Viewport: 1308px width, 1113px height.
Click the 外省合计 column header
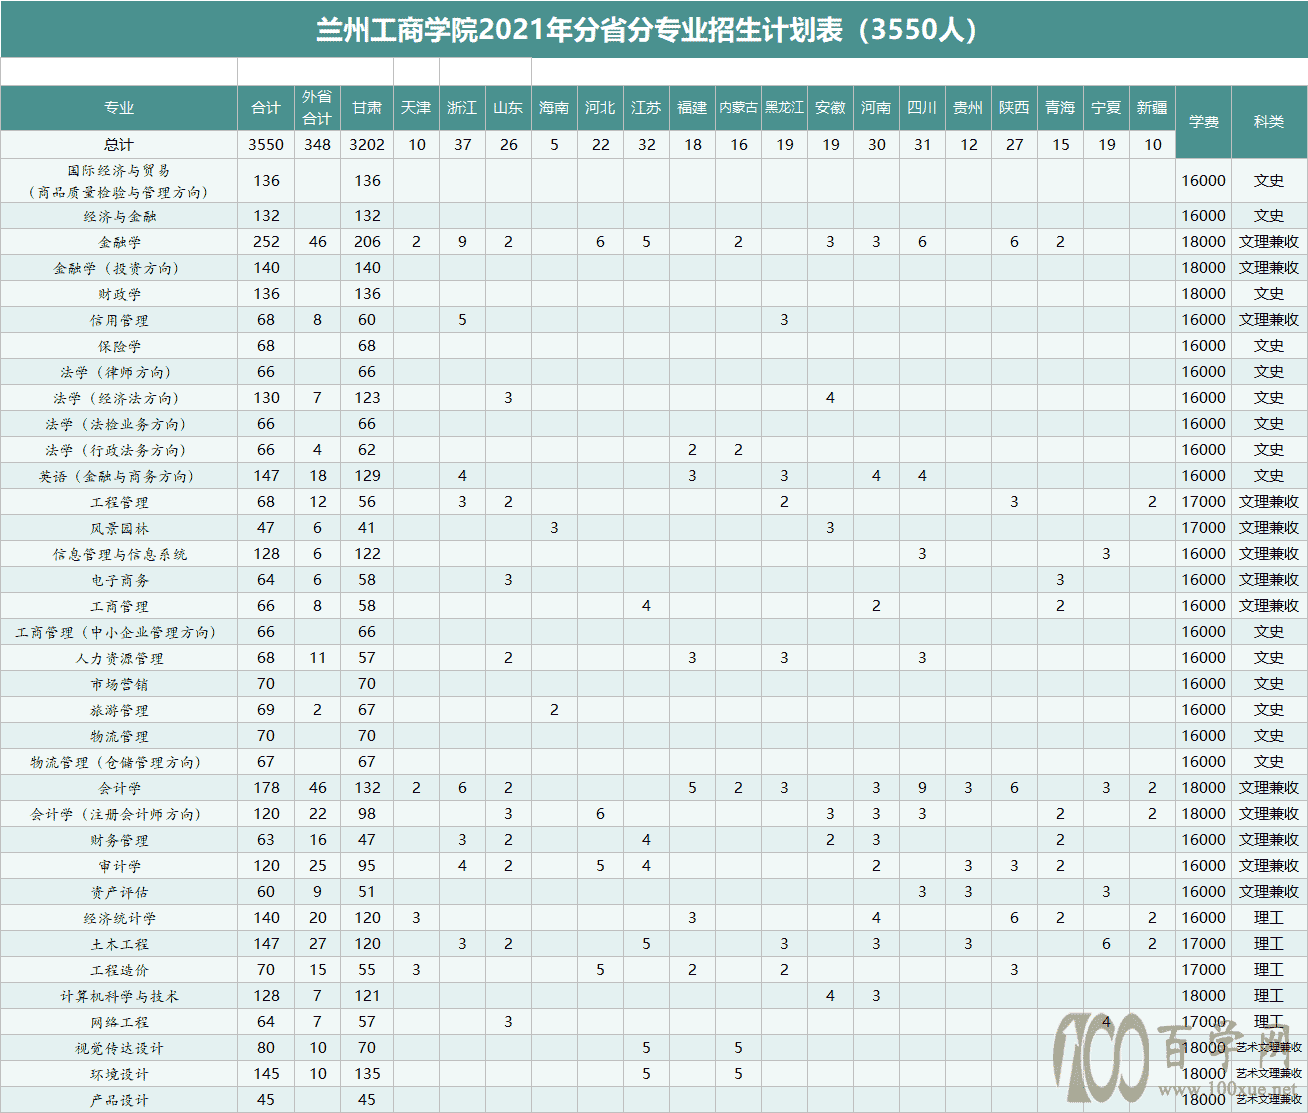(x=317, y=108)
